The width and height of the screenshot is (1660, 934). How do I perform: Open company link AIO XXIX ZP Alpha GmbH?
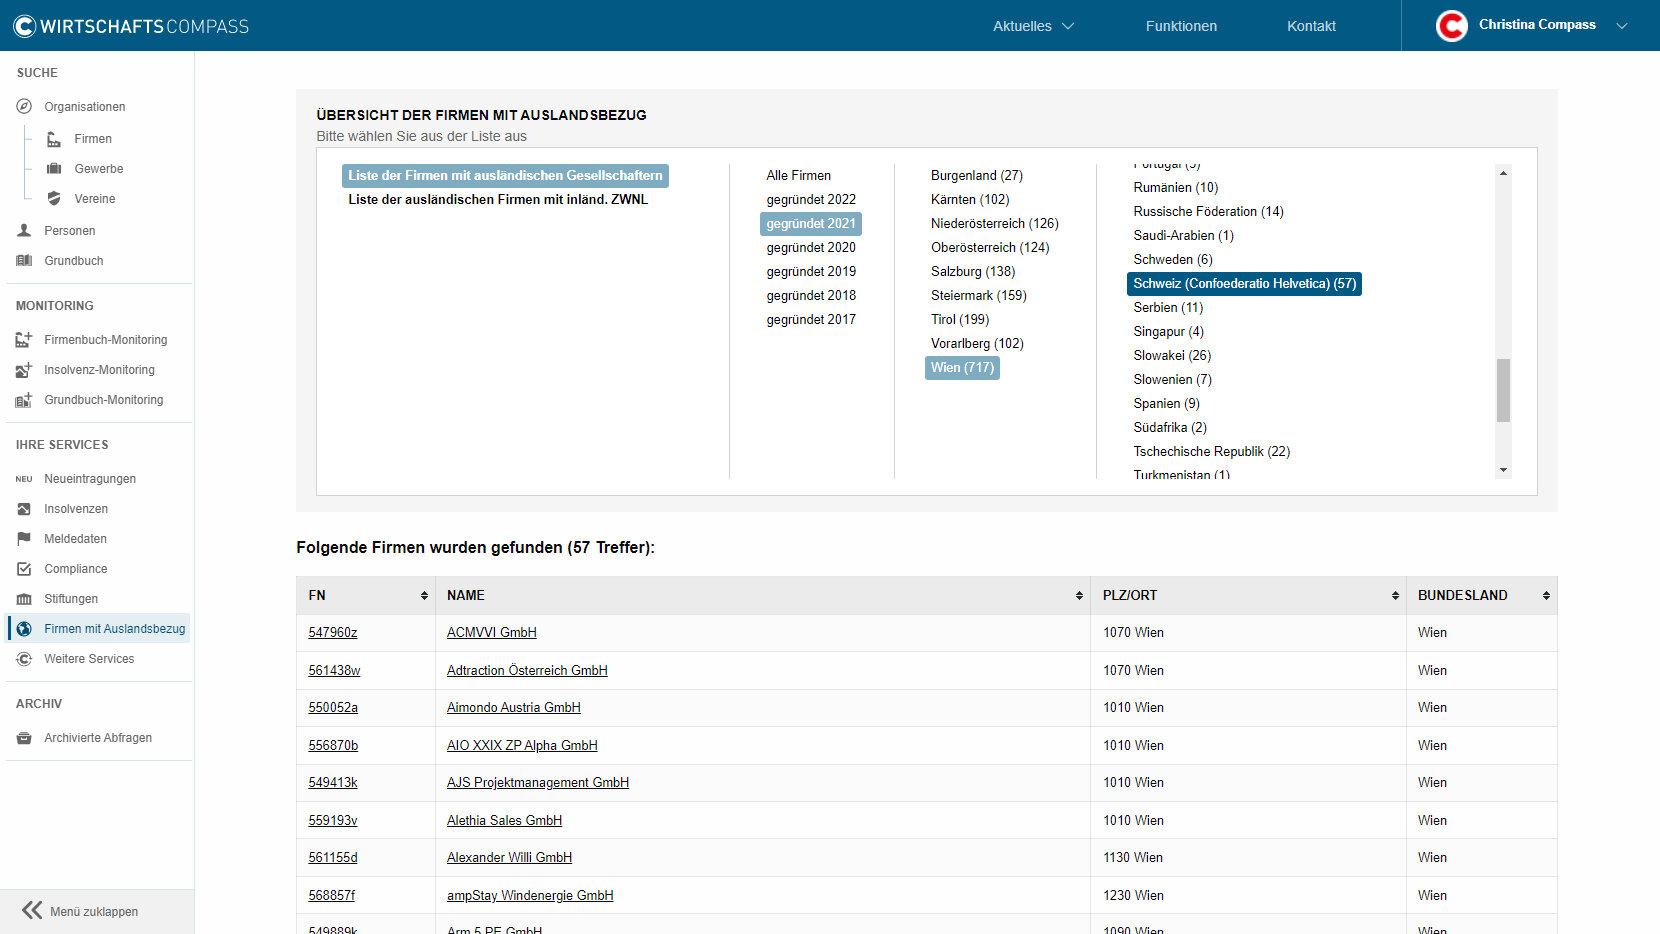(x=522, y=745)
